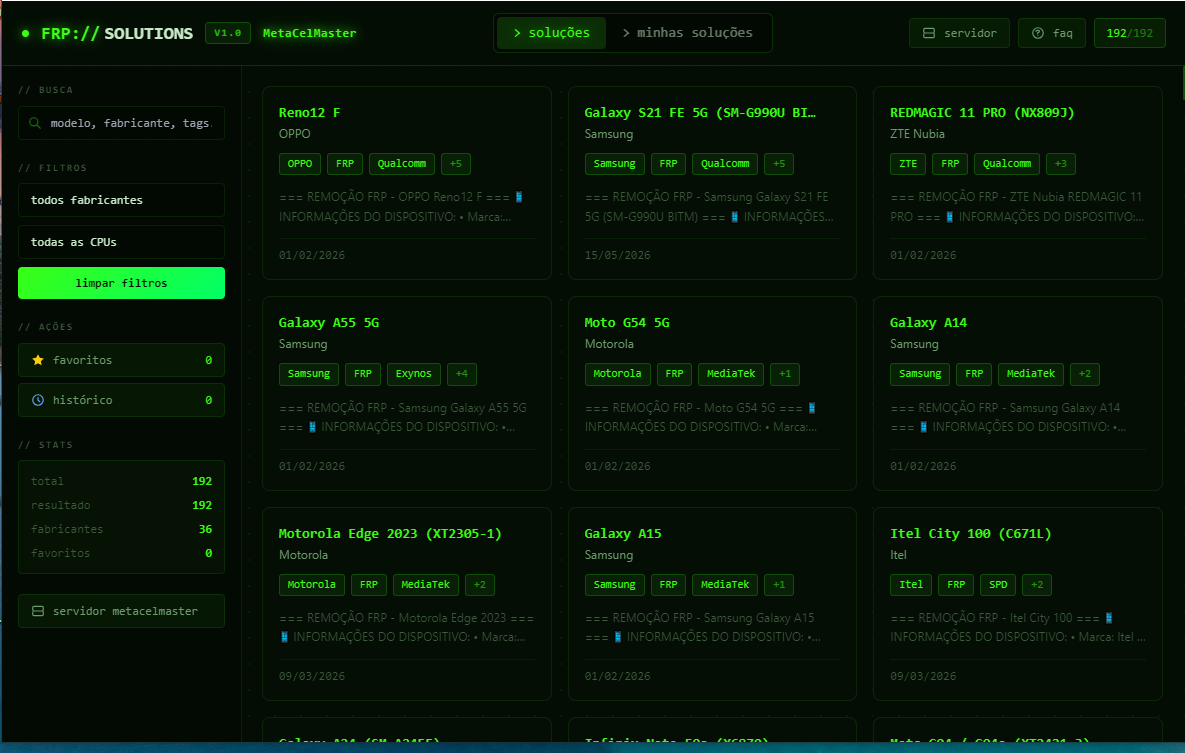Click the page scrollbar thumb at right

(1183, 82)
